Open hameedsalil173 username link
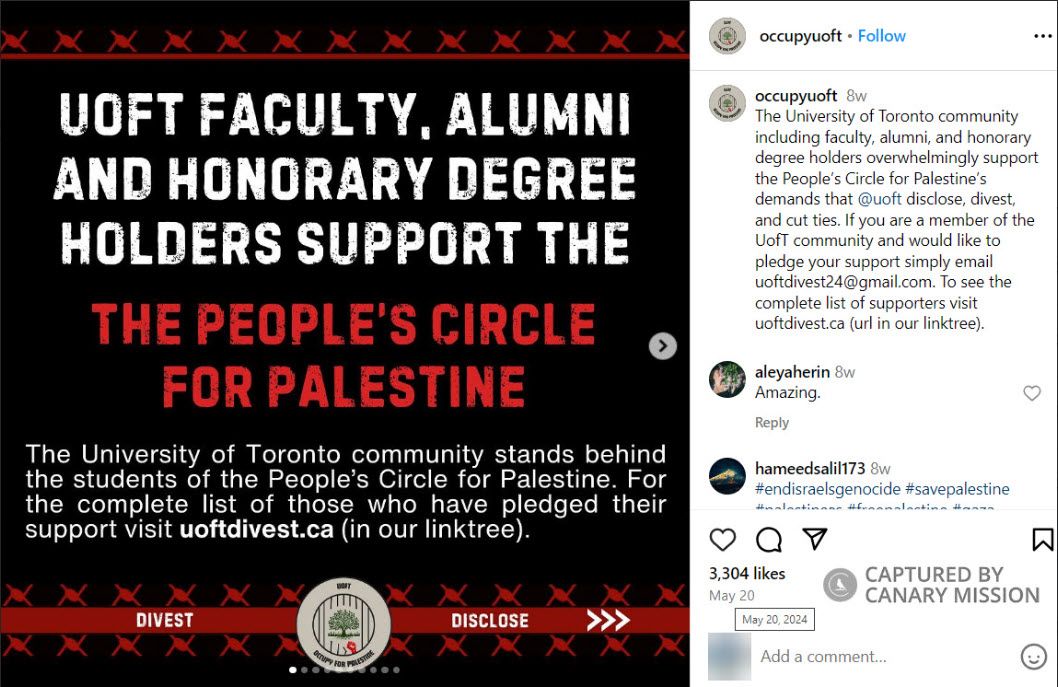This screenshot has height=687, width=1058. (810, 468)
